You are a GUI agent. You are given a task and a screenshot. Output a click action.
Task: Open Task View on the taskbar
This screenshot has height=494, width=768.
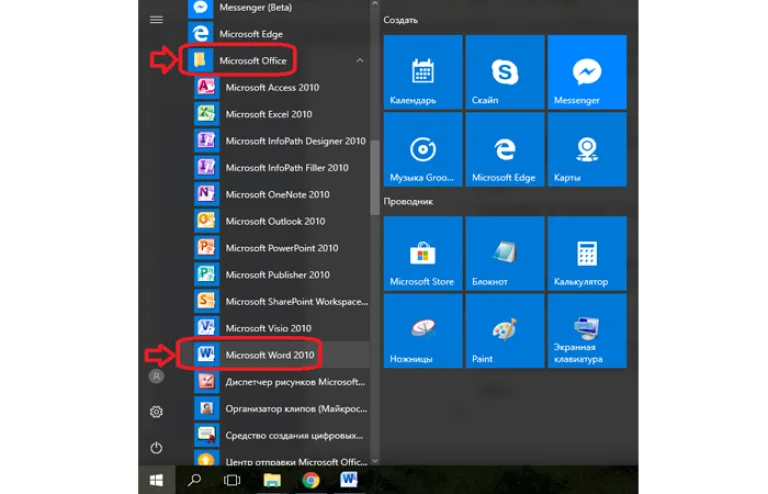pyautogui.click(x=232, y=480)
